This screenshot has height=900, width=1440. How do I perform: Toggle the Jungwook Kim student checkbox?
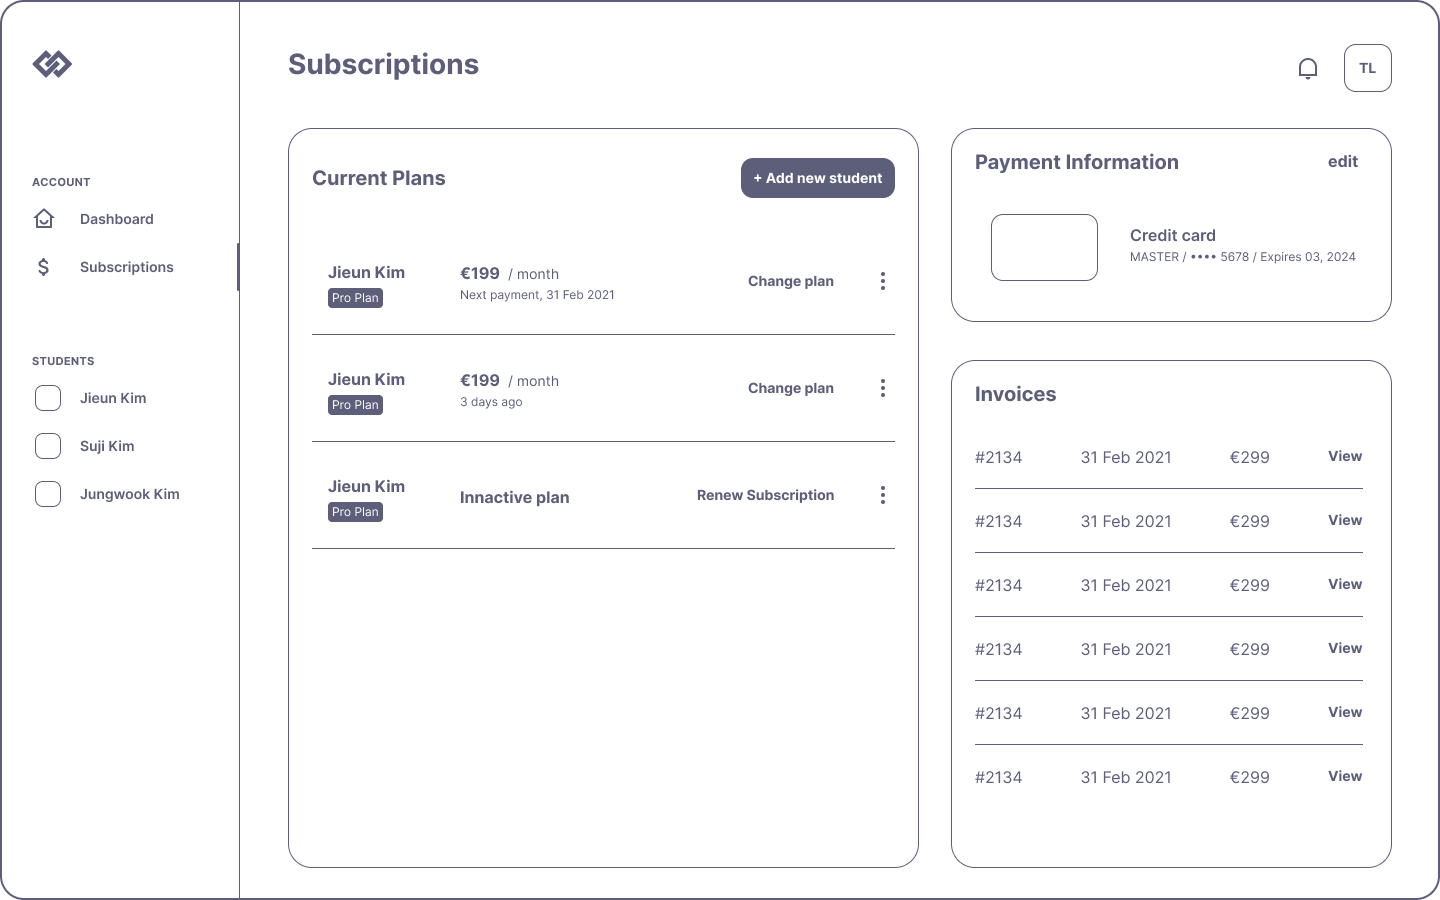click(x=48, y=494)
